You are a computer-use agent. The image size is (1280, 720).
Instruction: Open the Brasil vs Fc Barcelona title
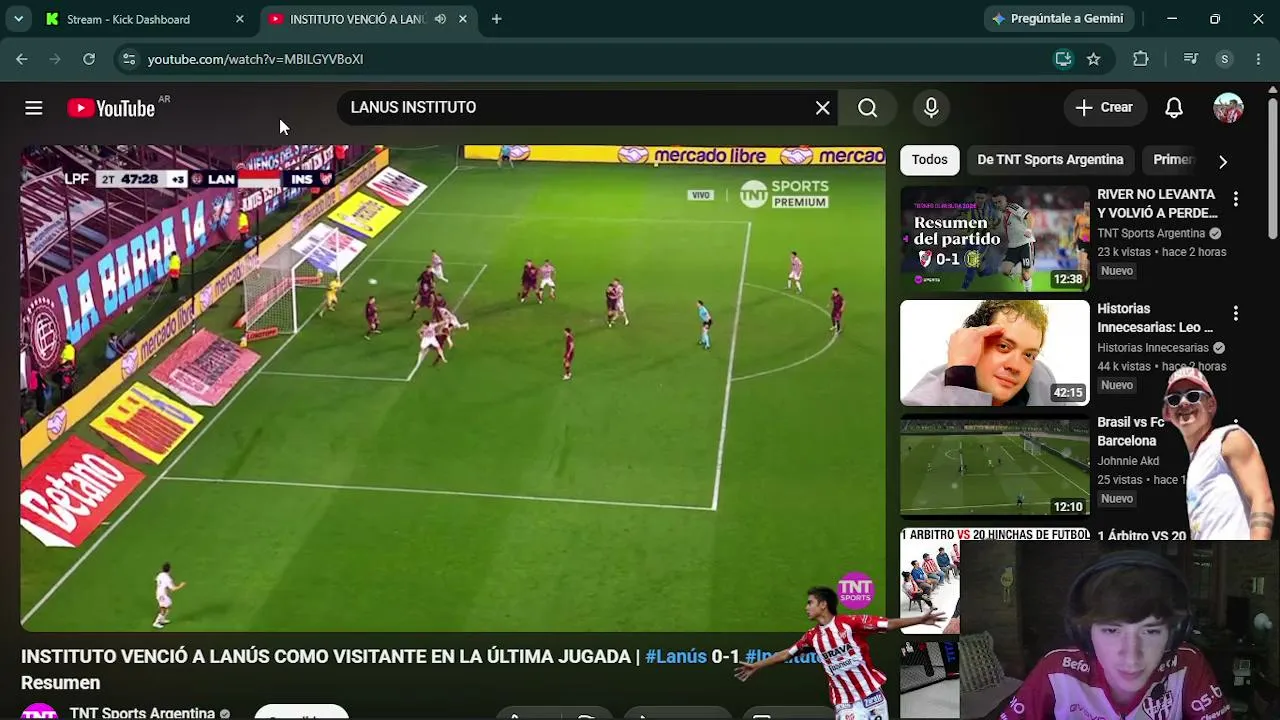click(x=1130, y=432)
